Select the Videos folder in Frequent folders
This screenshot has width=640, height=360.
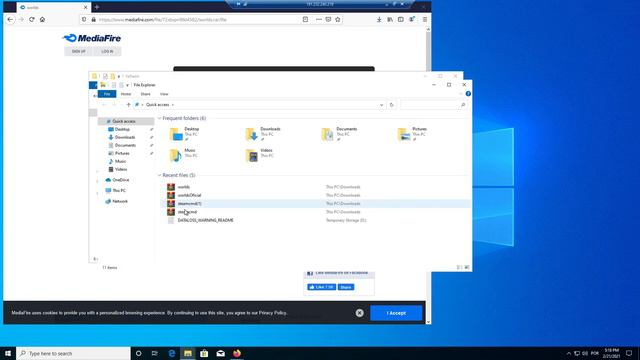(259, 155)
